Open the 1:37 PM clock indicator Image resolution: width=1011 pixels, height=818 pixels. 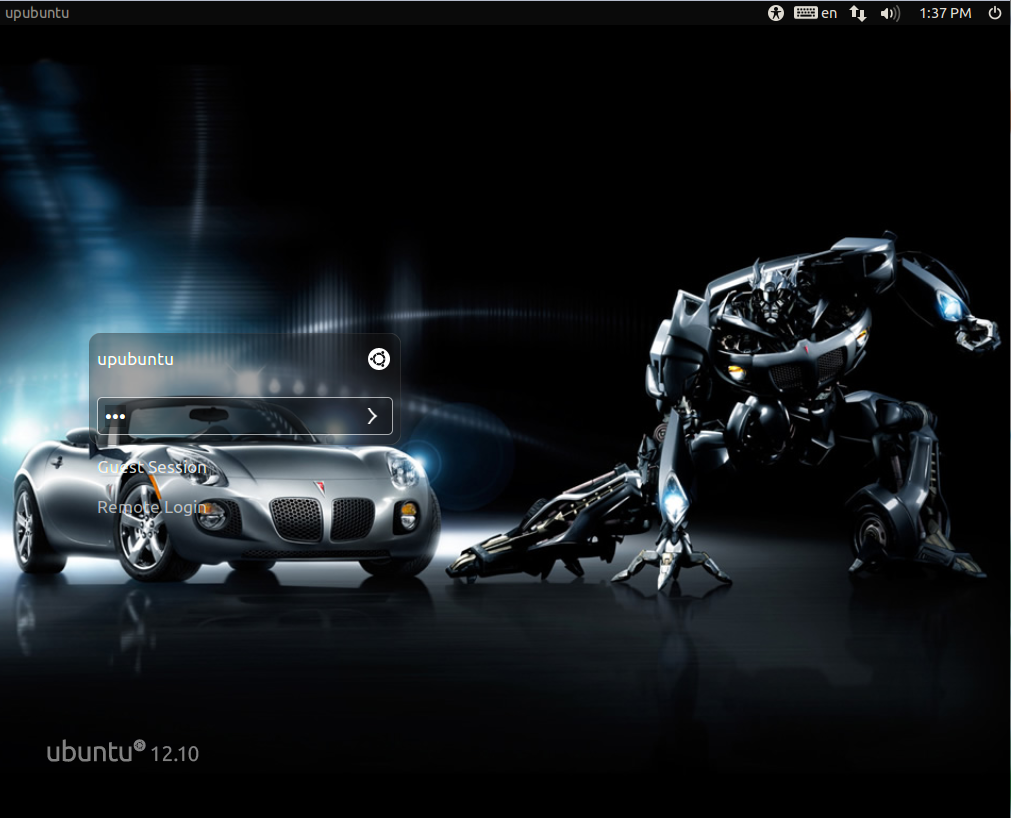pos(945,13)
